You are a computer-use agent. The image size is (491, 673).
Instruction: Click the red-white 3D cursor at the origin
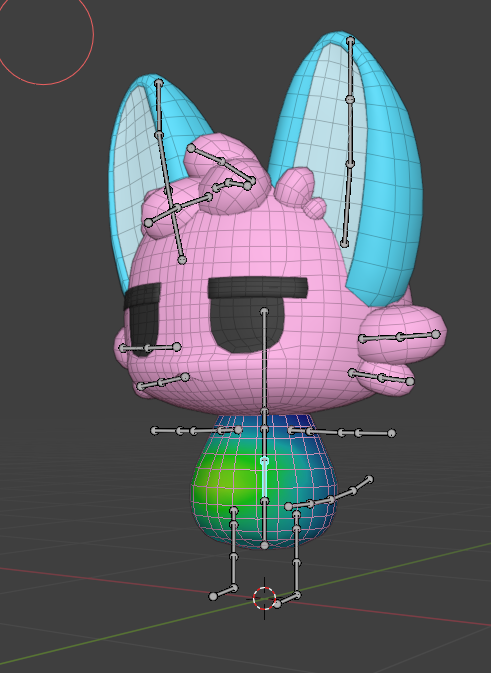(x=264, y=598)
